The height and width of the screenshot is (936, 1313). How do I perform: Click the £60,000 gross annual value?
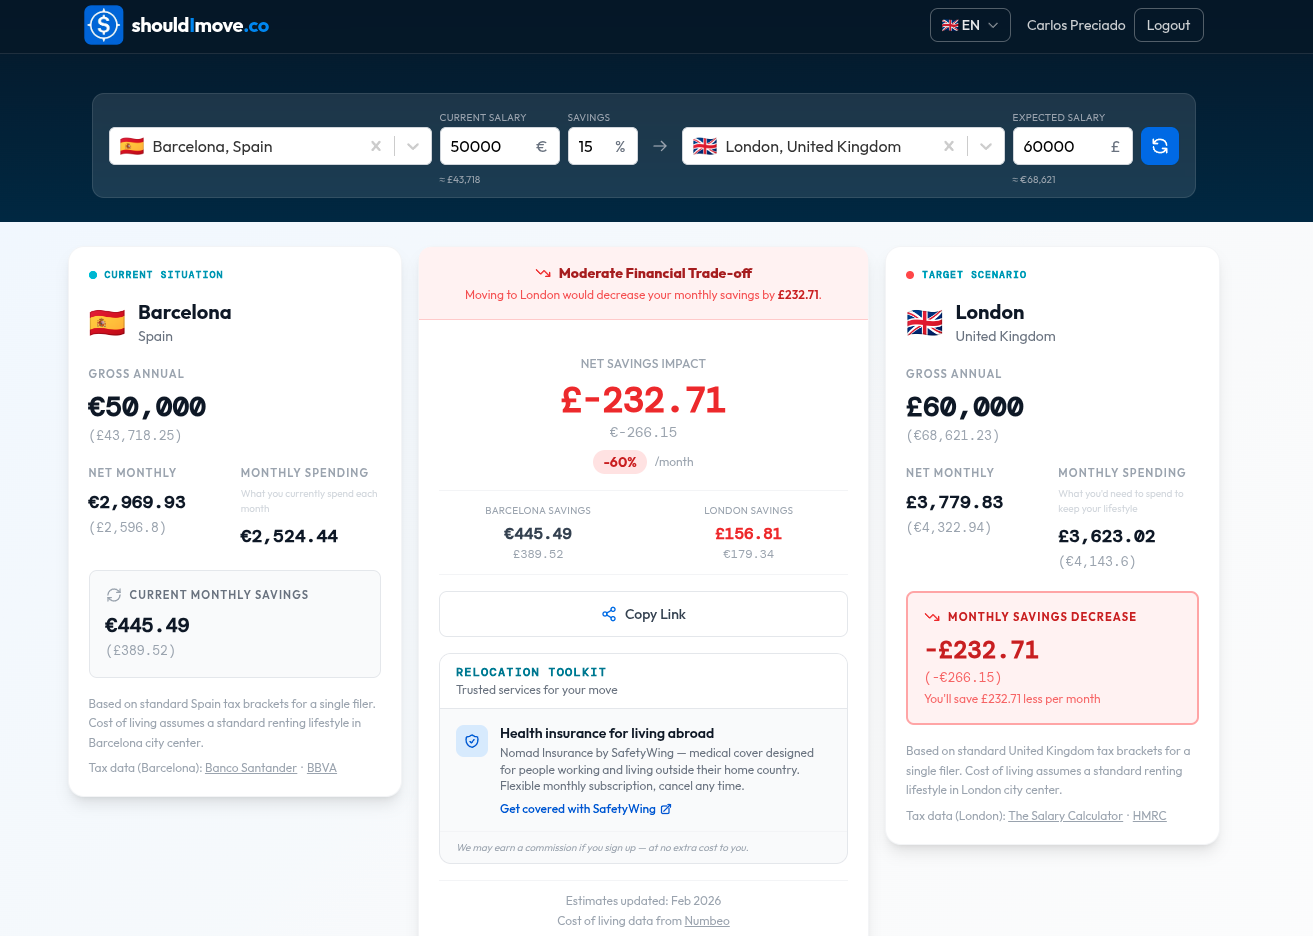click(x=965, y=407)
